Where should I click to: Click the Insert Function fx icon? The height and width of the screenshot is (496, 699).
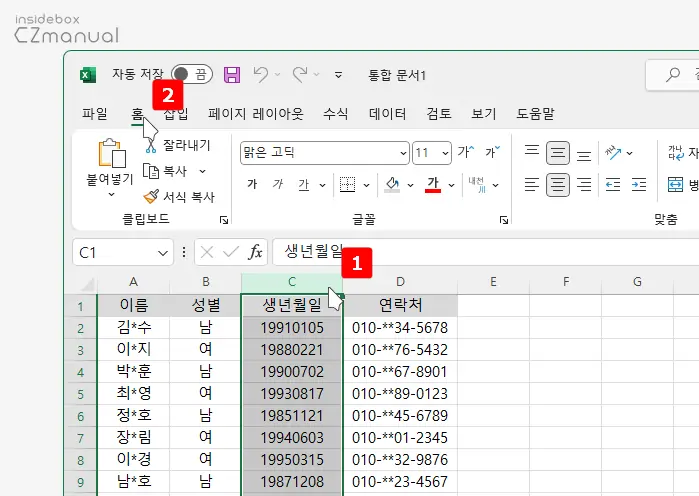pyautogui.click(x=255, y=253)
